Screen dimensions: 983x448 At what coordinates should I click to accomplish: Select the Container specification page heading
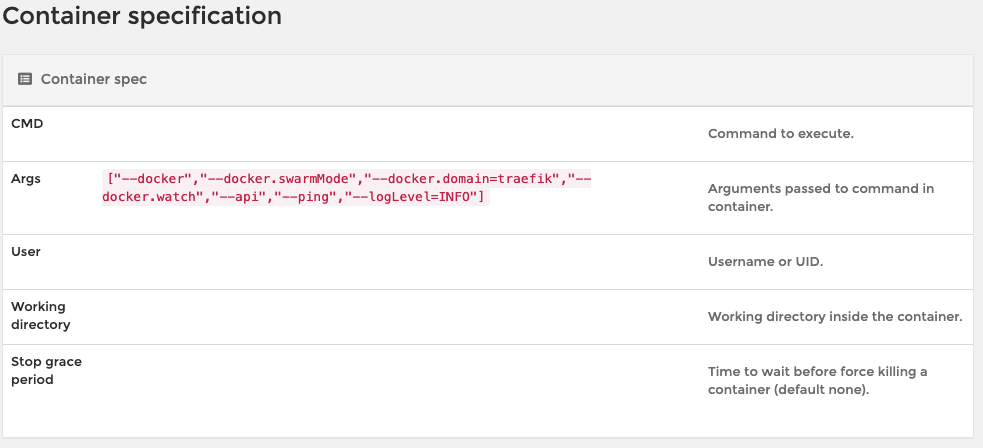click(x=142, y=17)
